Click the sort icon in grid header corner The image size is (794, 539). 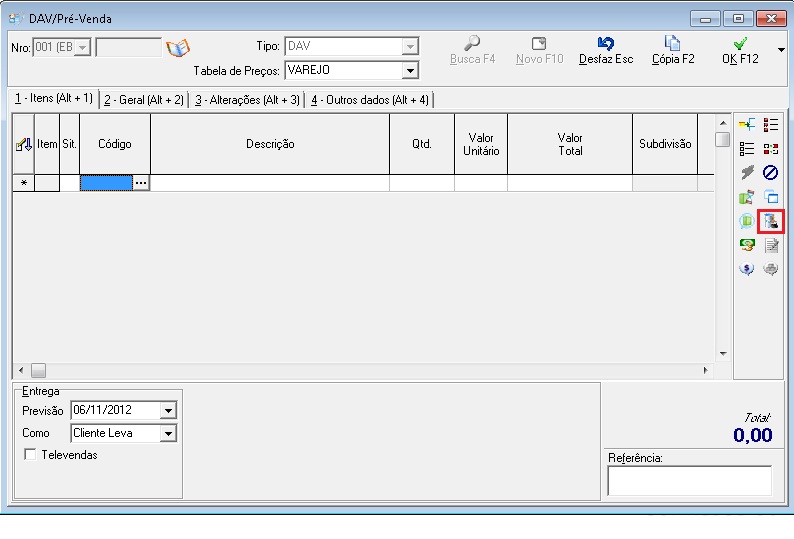pos(23,144)
